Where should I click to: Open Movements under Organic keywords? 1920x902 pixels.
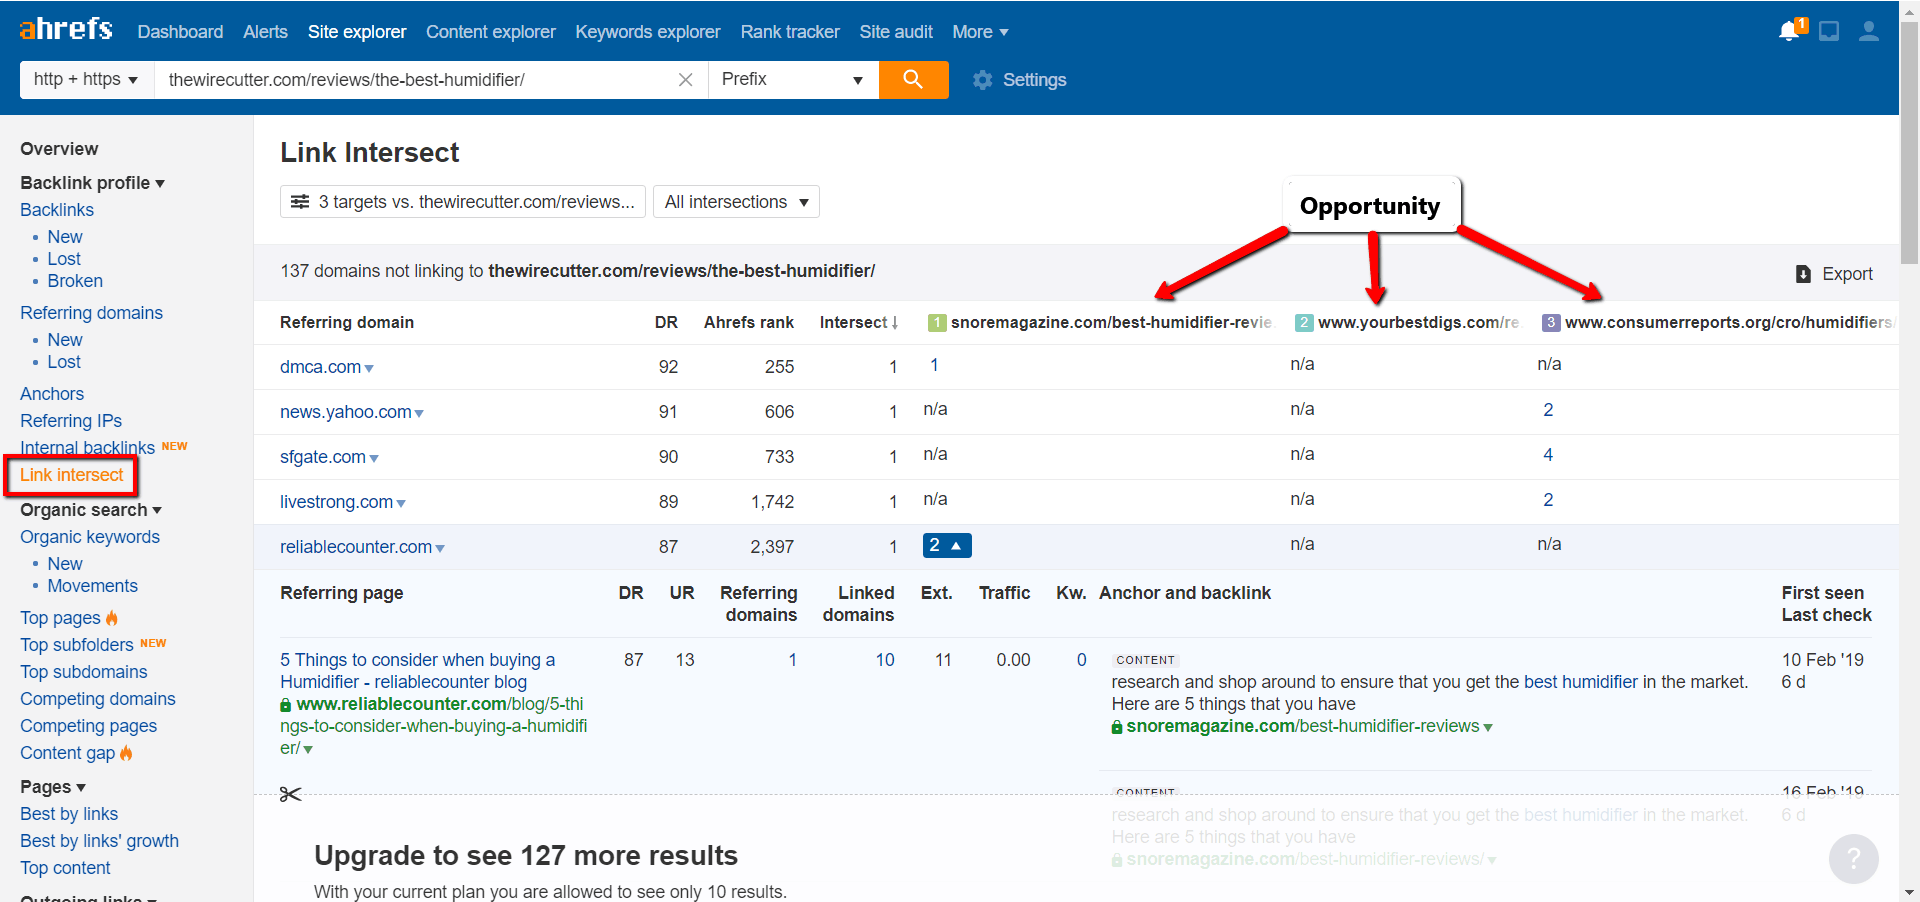pos(93,586)
